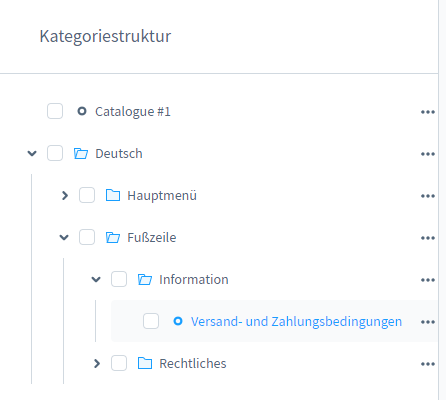Expand the Hauptmenü category

65,195
